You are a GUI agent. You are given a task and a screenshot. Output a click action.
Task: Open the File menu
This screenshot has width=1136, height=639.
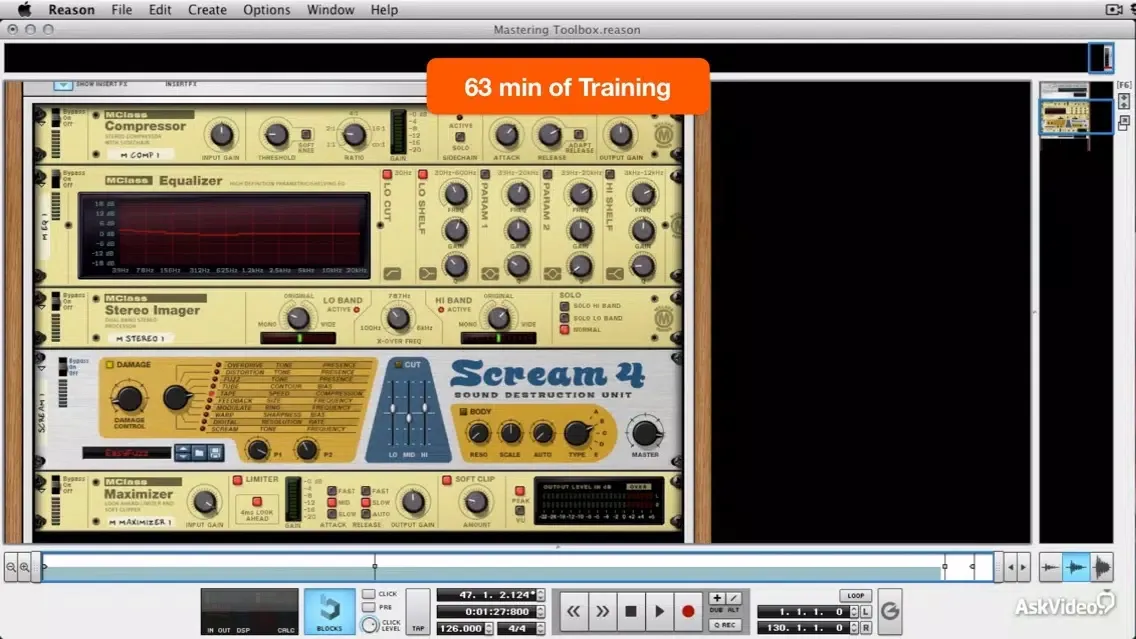(122, 9)
